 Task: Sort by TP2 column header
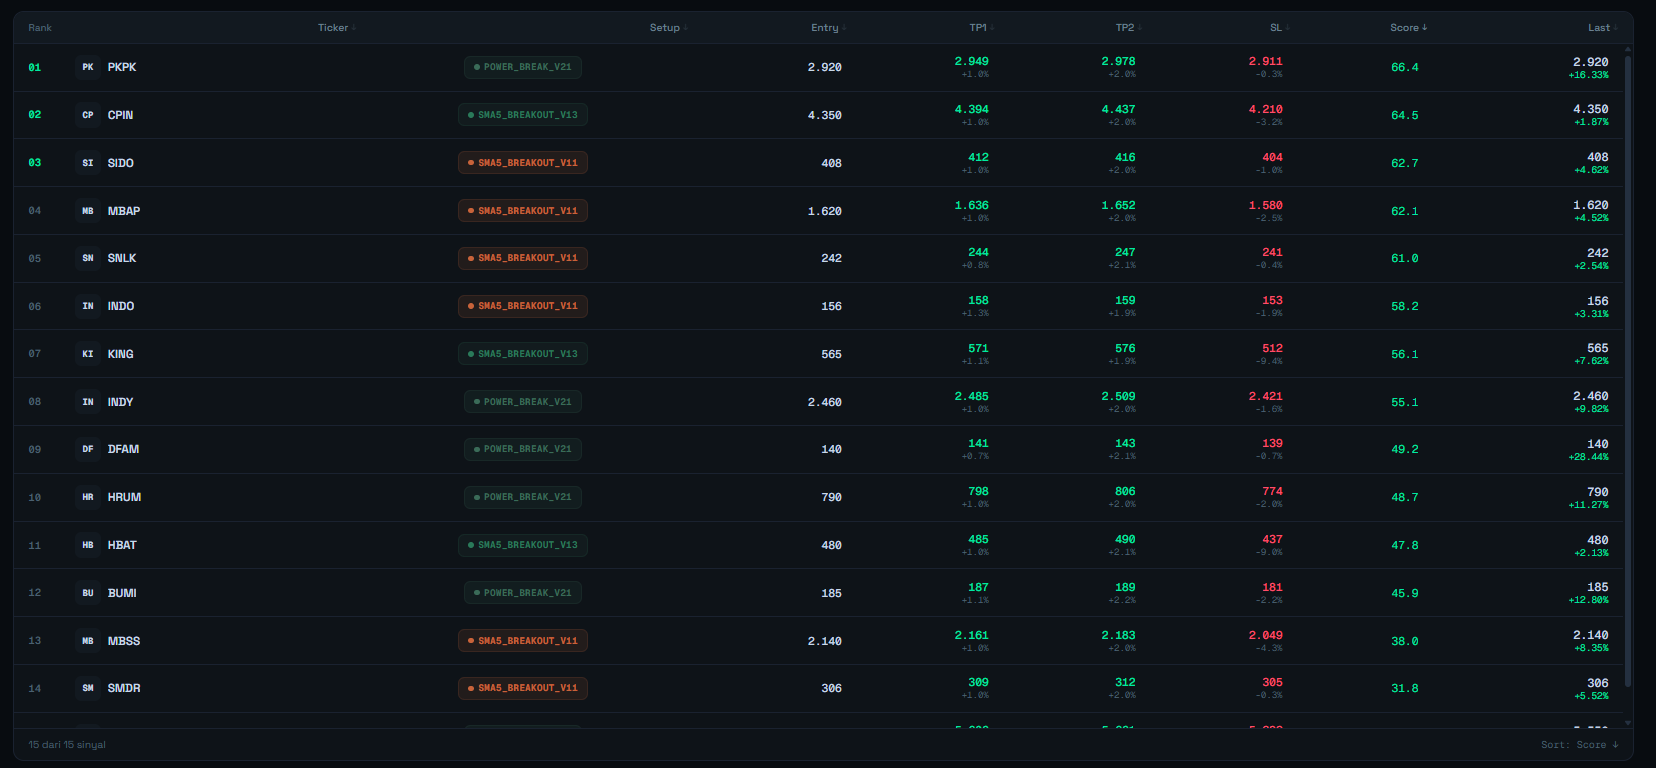(1128, 28)
